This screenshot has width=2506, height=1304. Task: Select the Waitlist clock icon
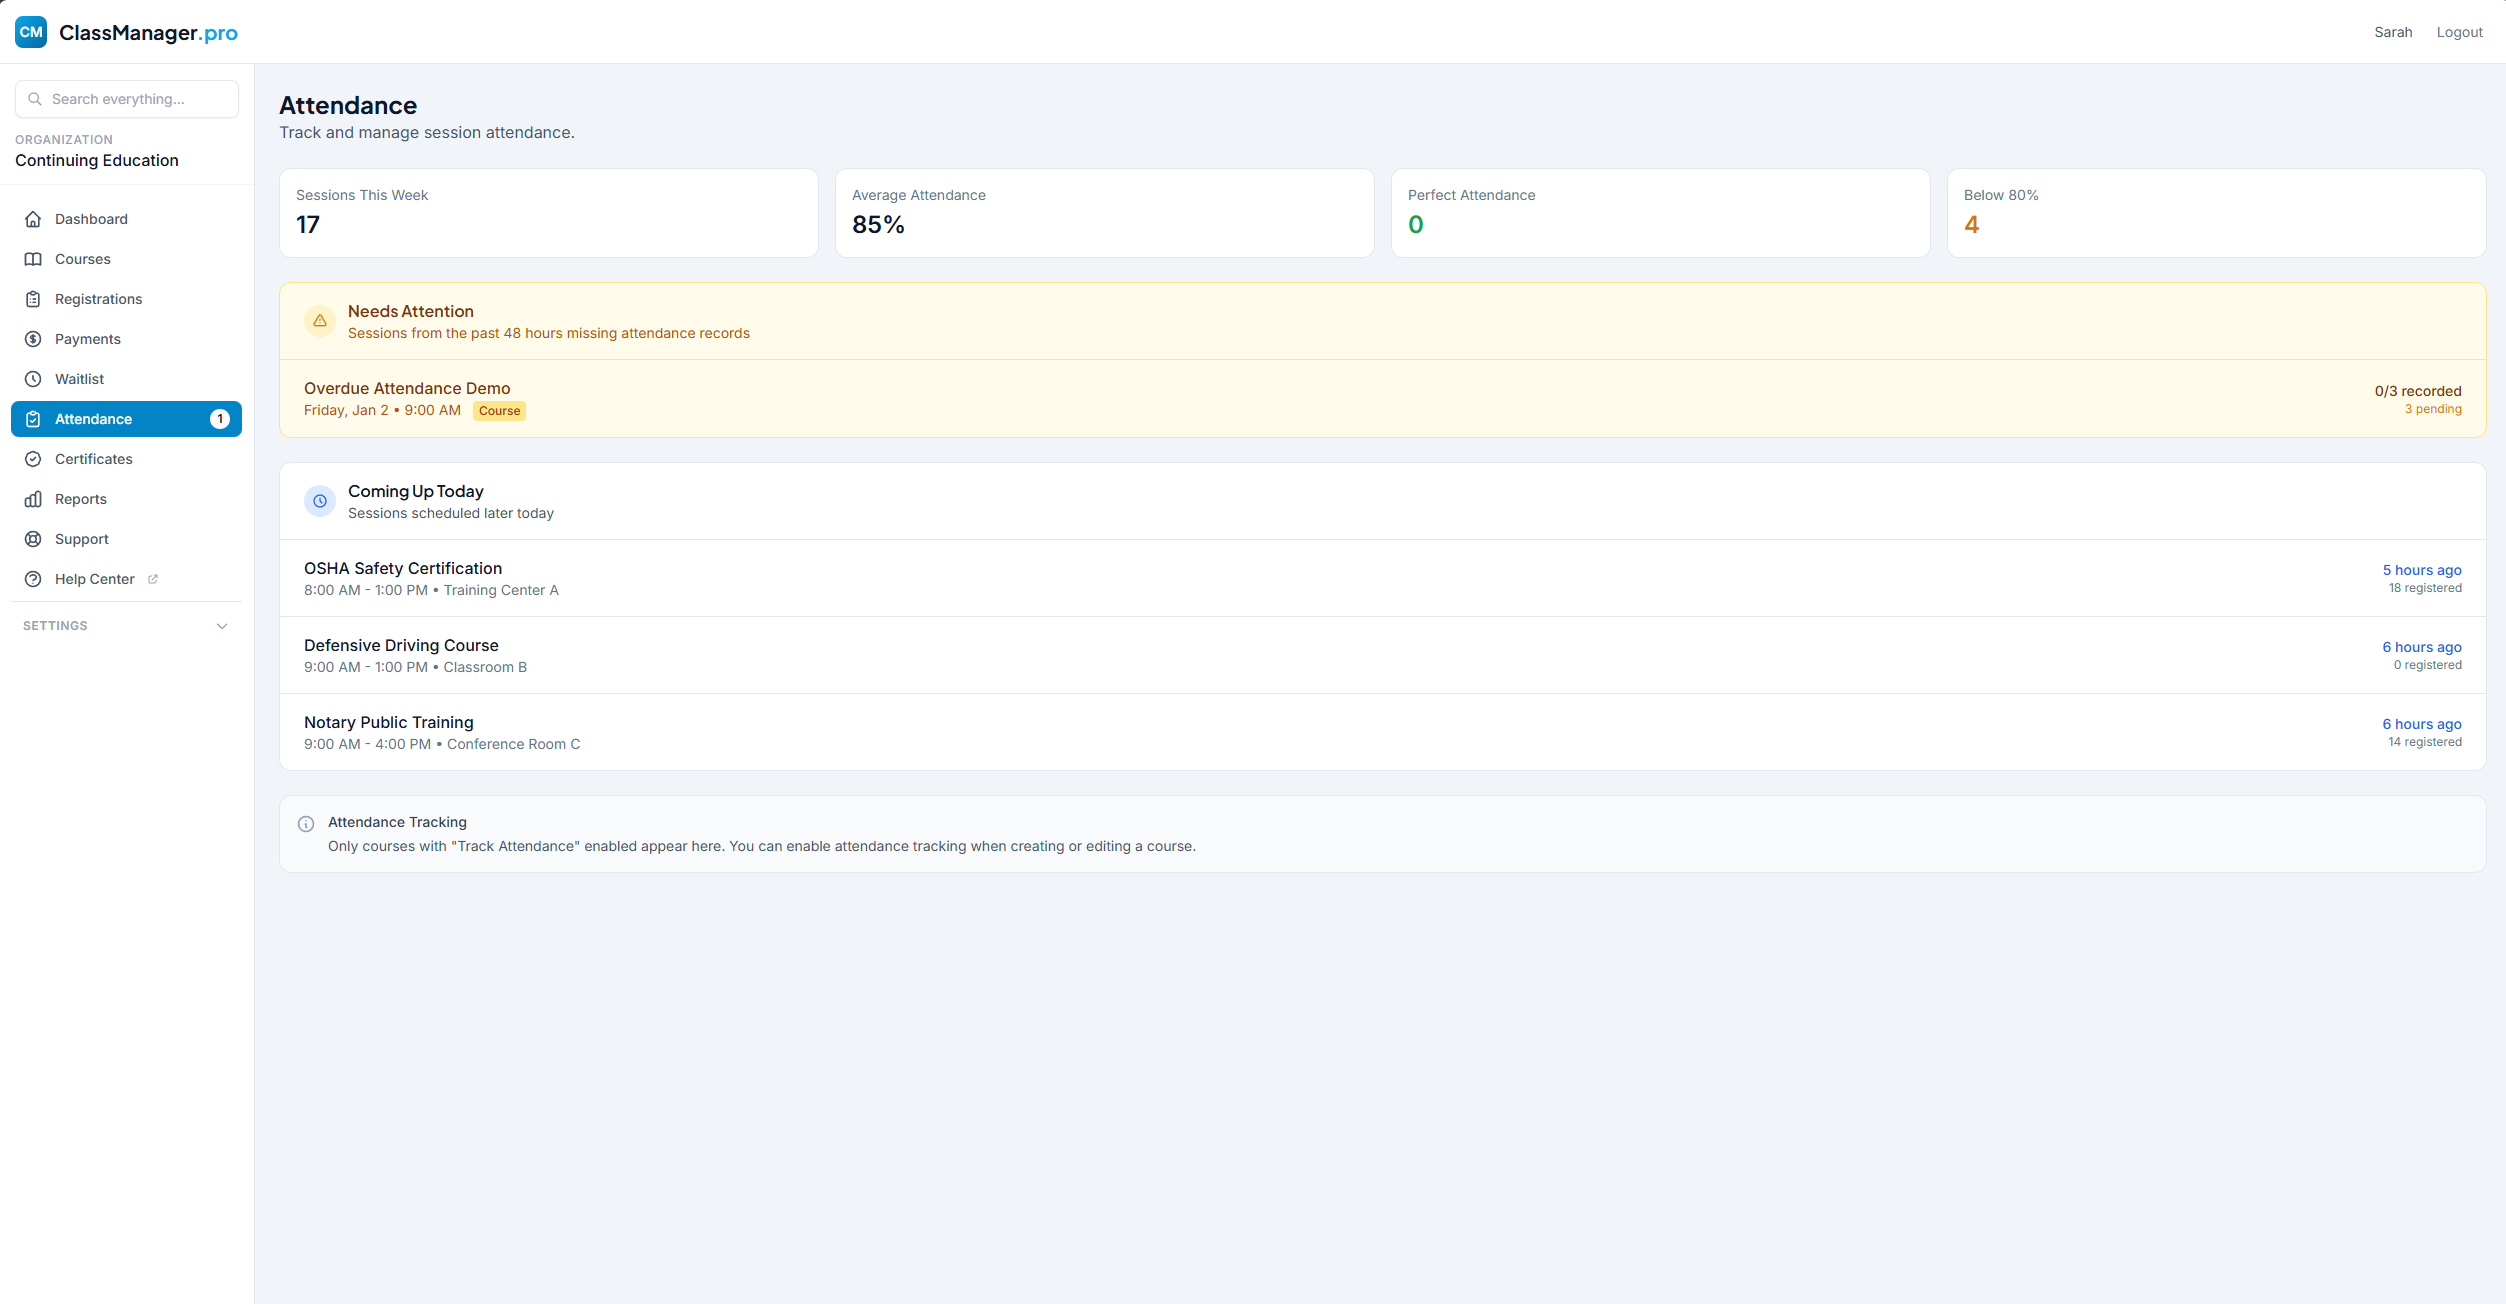click(x=33, y=378)
